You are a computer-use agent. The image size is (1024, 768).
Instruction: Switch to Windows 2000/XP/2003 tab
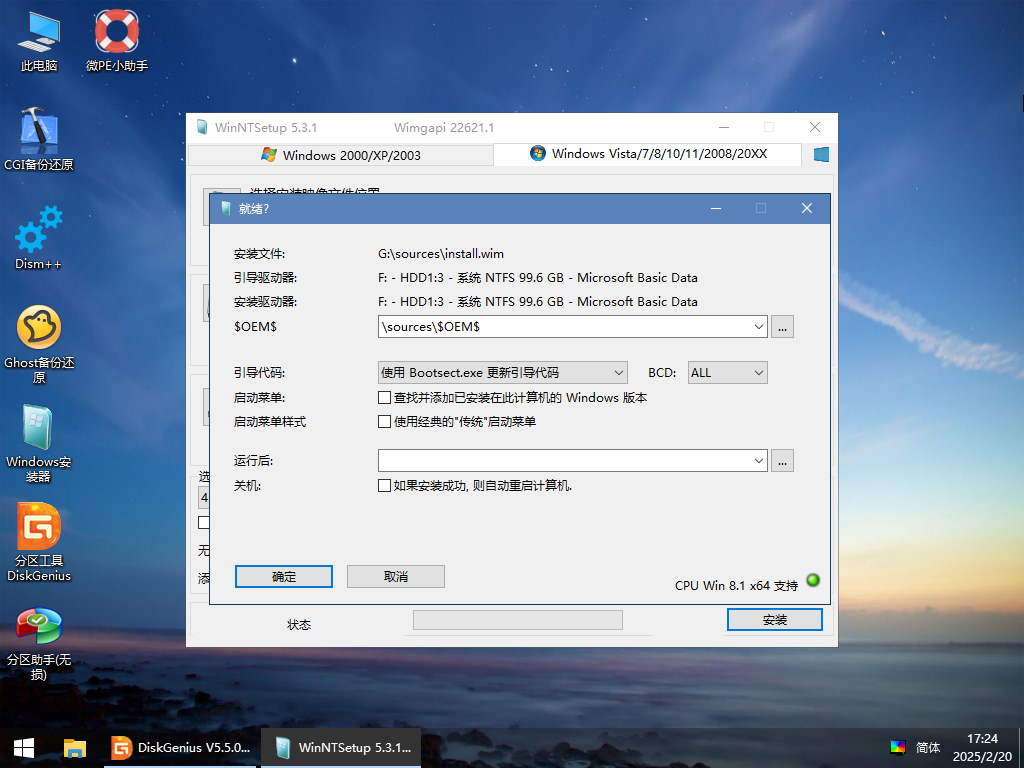click(x=340, y=155)
